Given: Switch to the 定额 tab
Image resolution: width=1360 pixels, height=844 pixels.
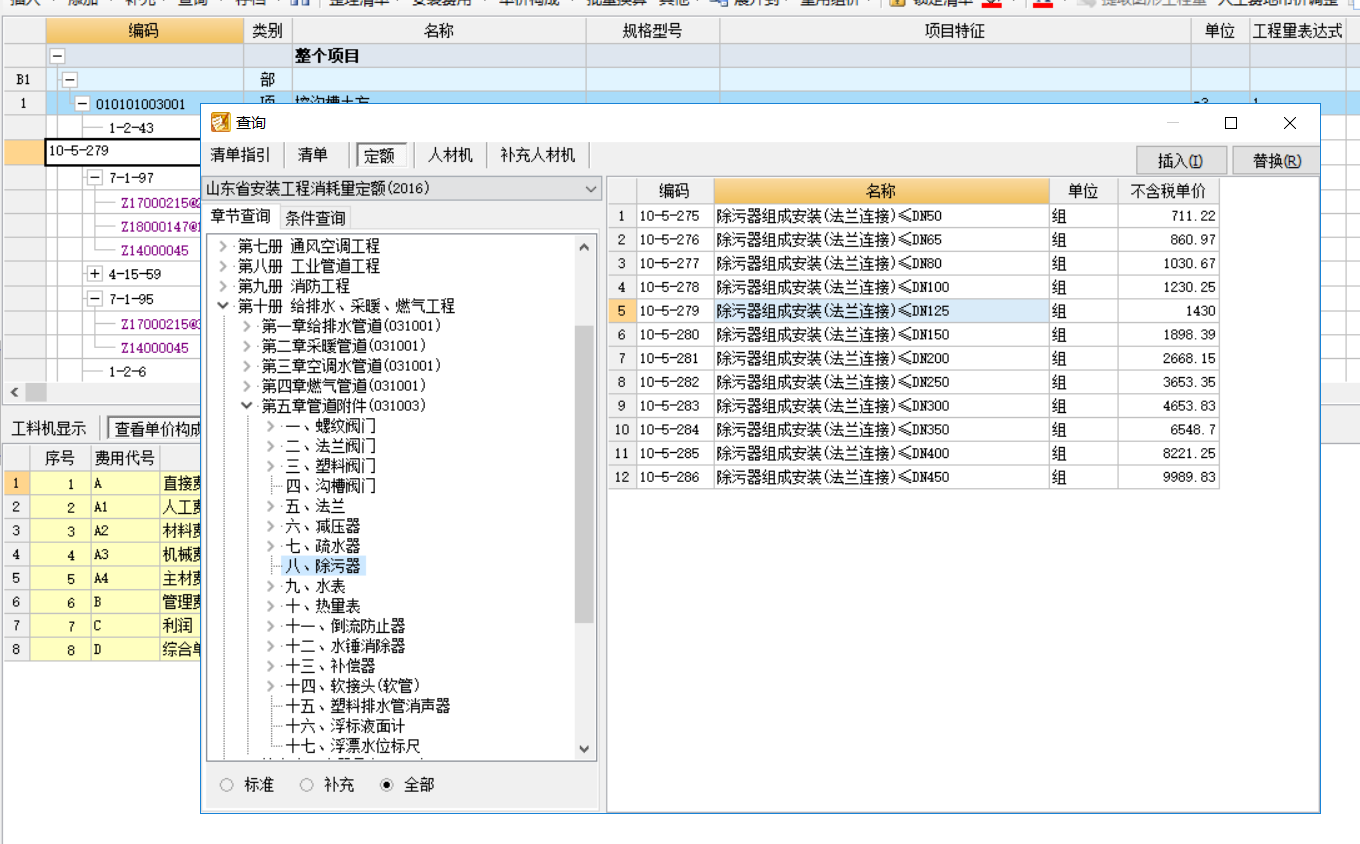Looking at the screenshot, I should point(381,155).
